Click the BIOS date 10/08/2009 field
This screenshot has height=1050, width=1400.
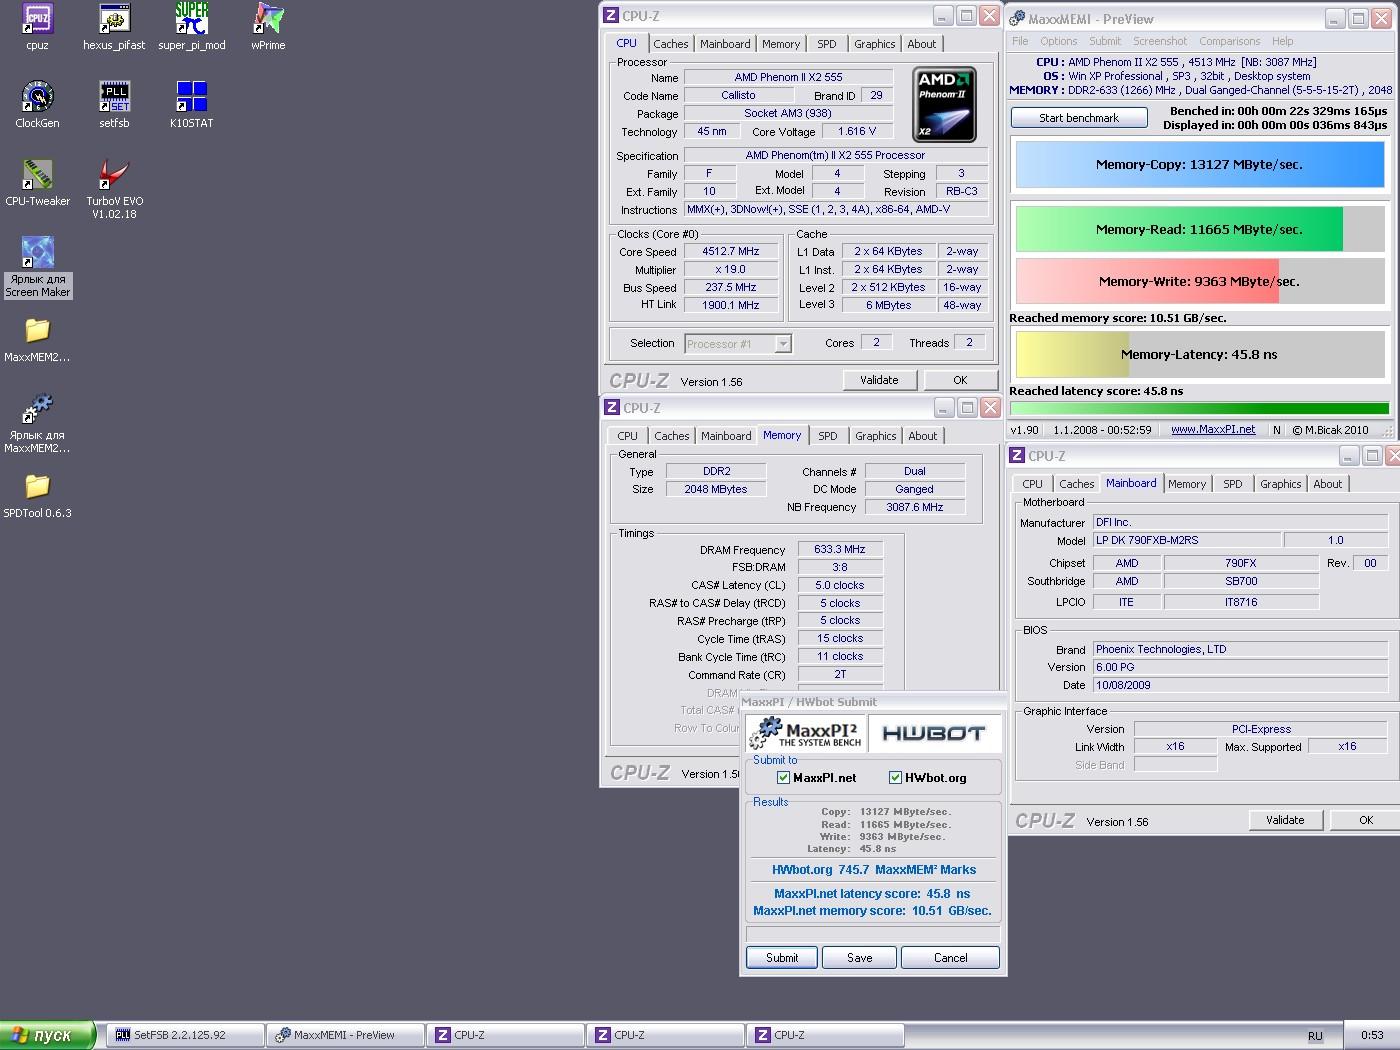coord(1240,686)
